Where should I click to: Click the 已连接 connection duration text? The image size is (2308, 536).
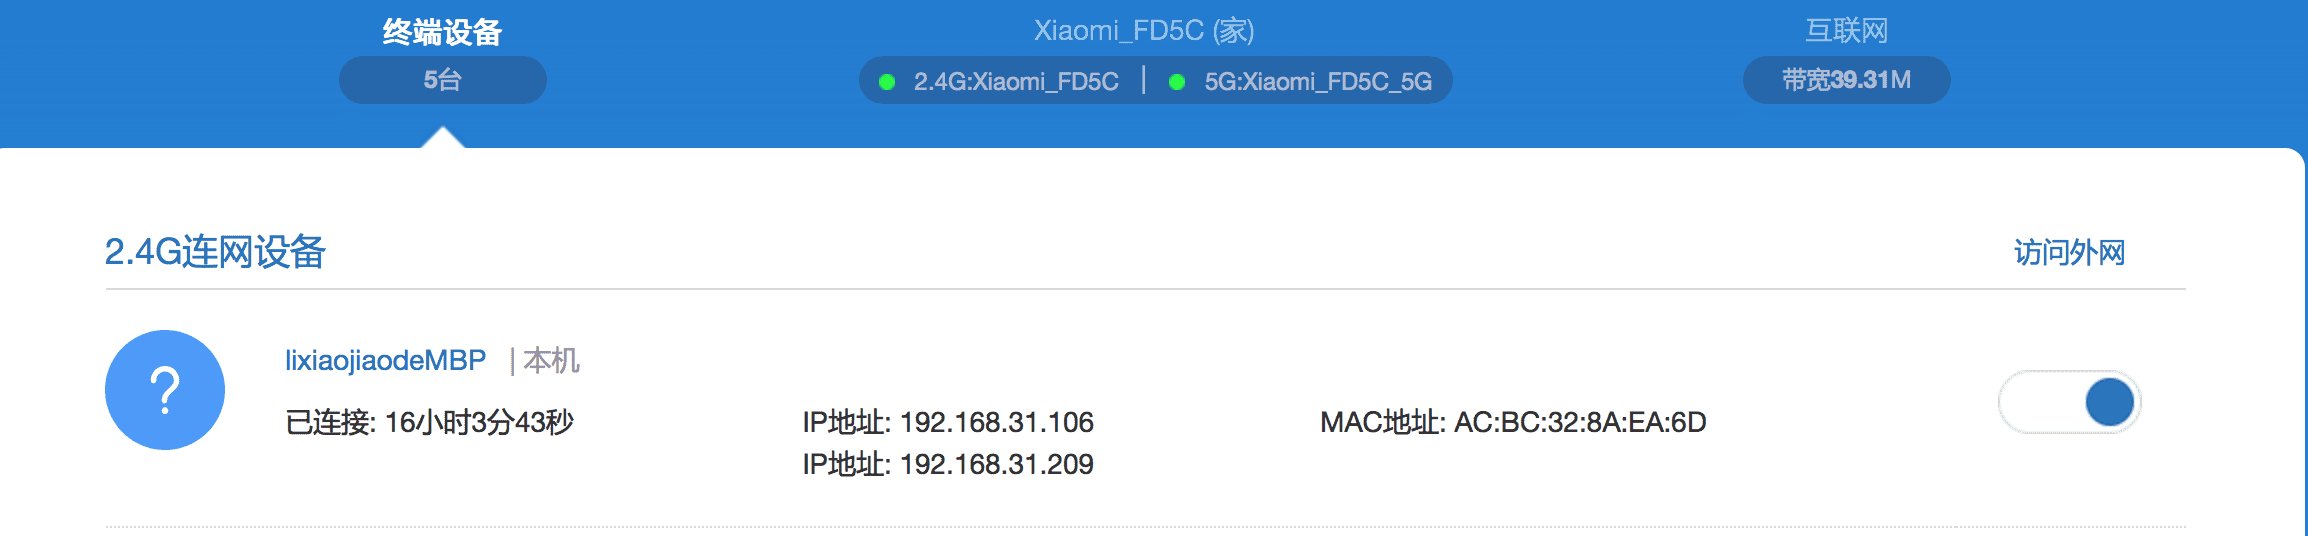pos(429,422)
